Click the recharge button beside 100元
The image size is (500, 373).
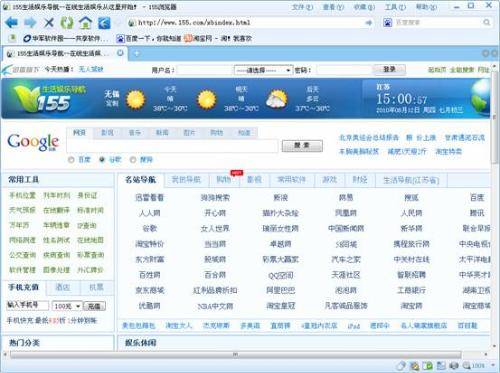pos(94,306)
